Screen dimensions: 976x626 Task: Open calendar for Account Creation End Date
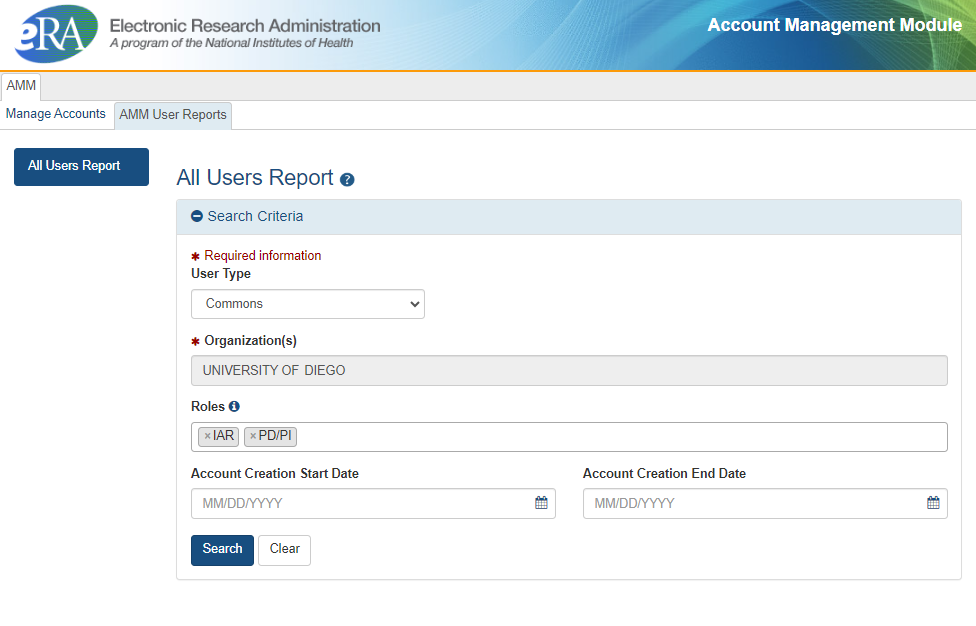[x=933, y=503]
